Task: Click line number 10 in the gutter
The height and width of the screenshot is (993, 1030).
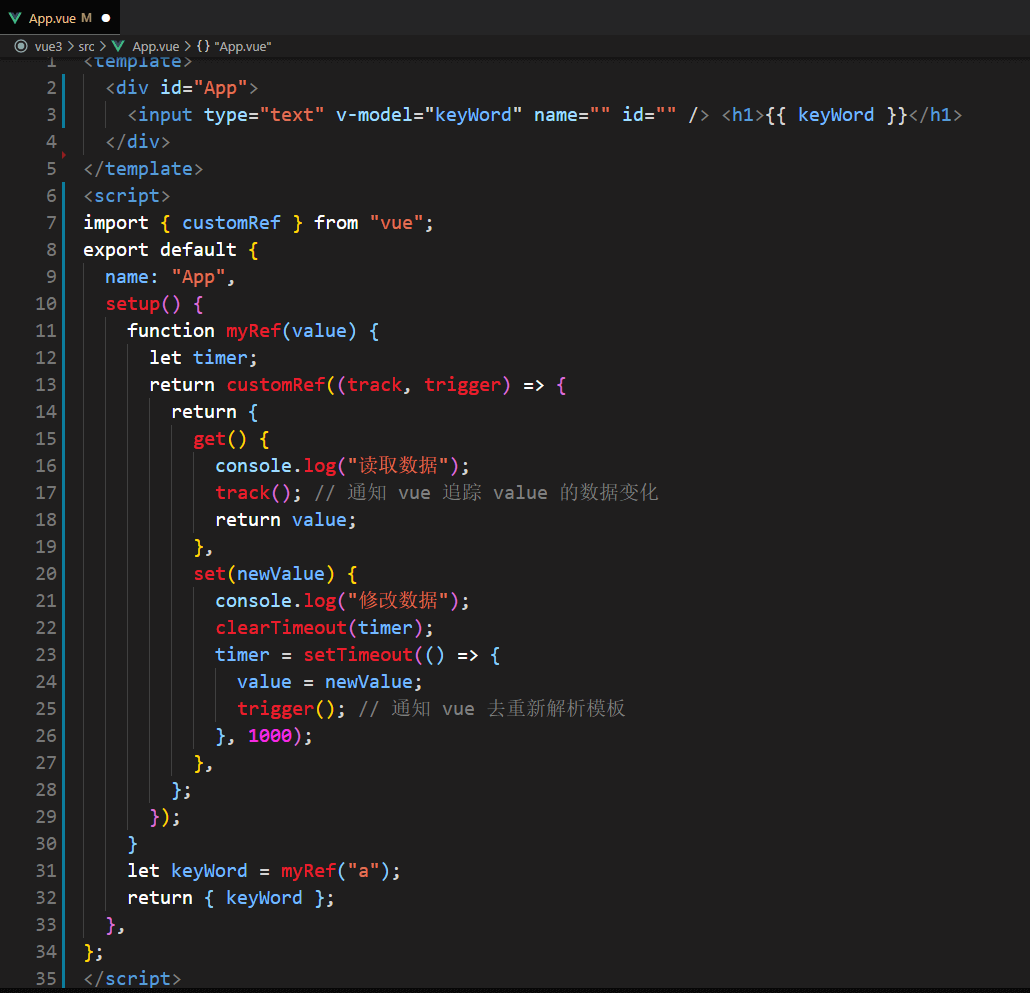Action: click(46, 304)
